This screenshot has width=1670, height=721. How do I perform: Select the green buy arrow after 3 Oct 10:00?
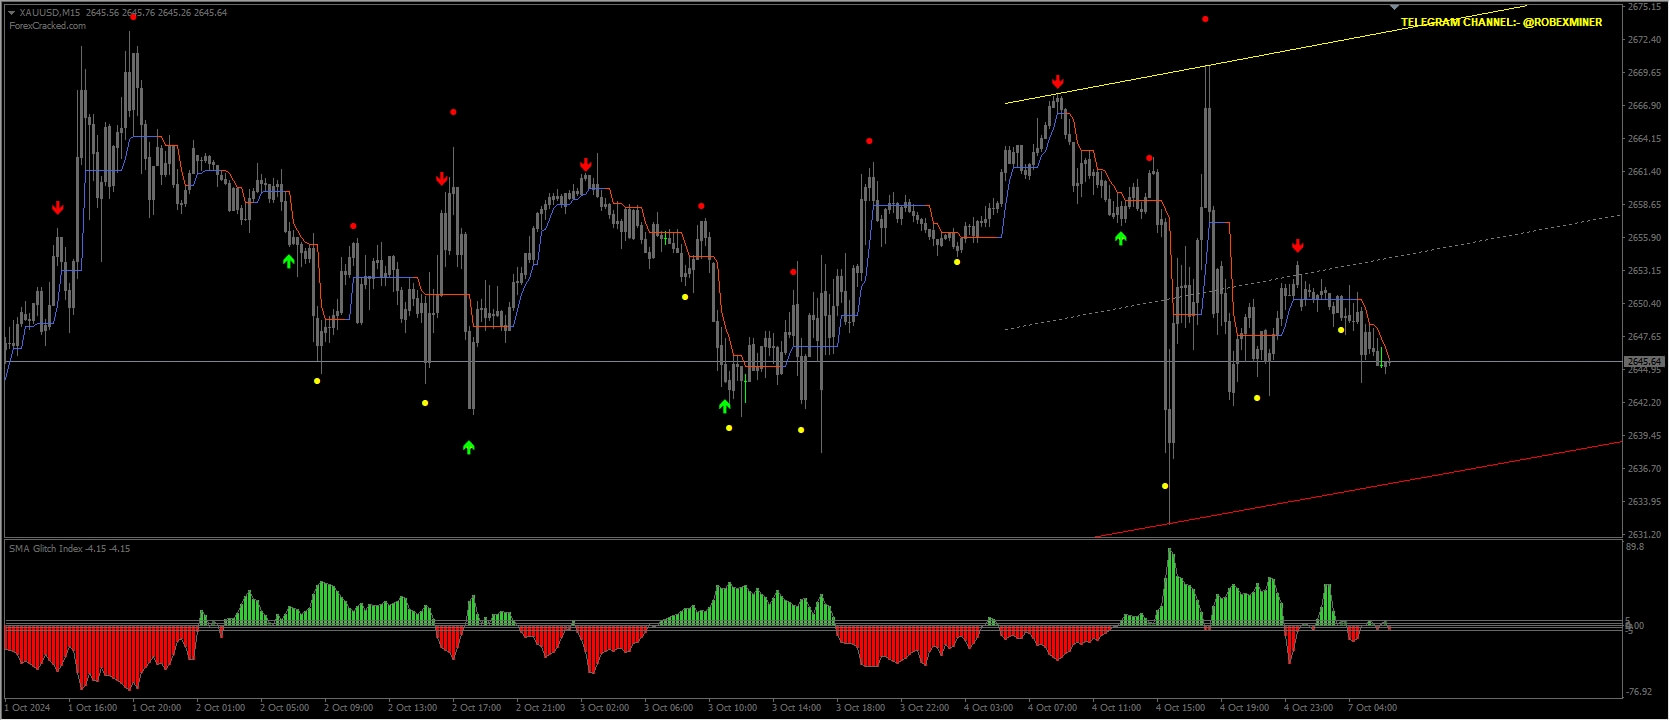(x=725, y=406)
